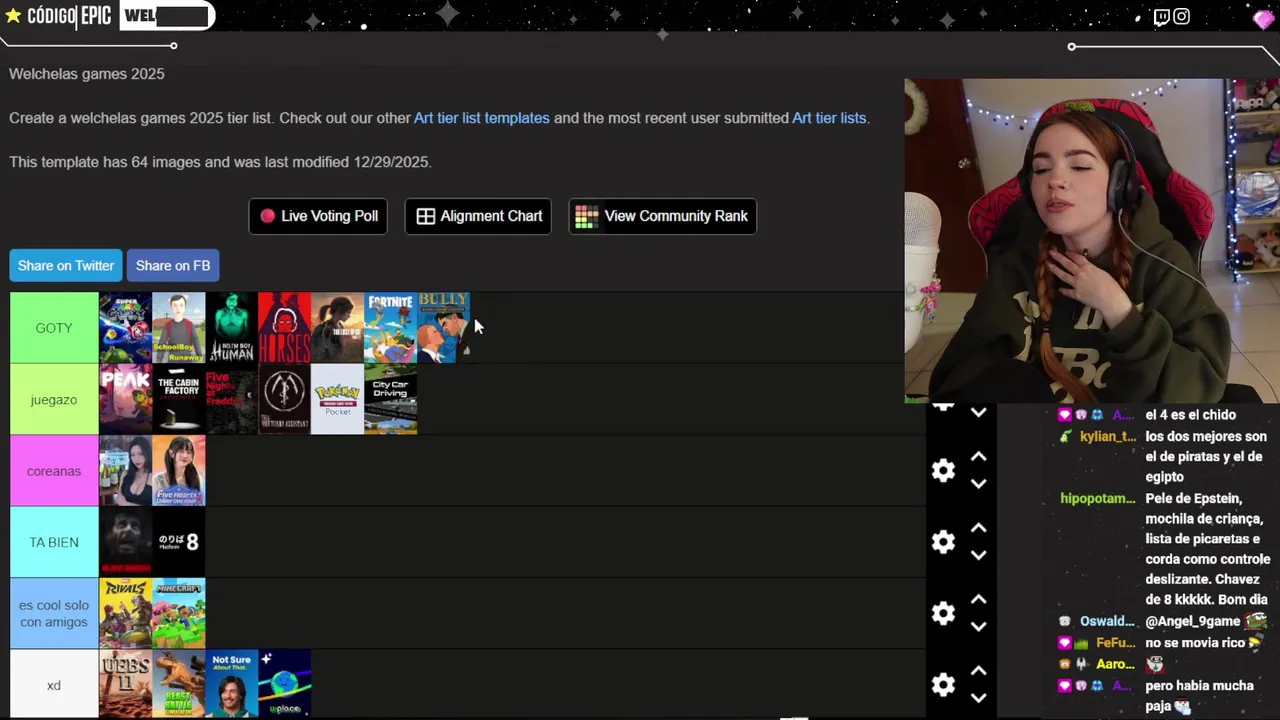
Task: Click the streamer webcam overlay
Action: pos(1092,241)
